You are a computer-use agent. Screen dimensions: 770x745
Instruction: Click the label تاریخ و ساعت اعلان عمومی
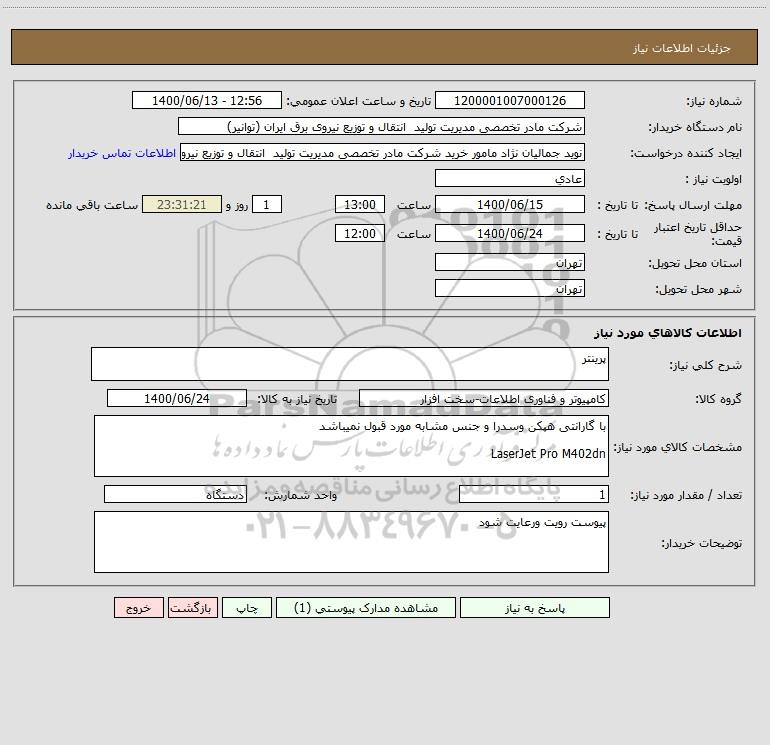click(359, 101)
